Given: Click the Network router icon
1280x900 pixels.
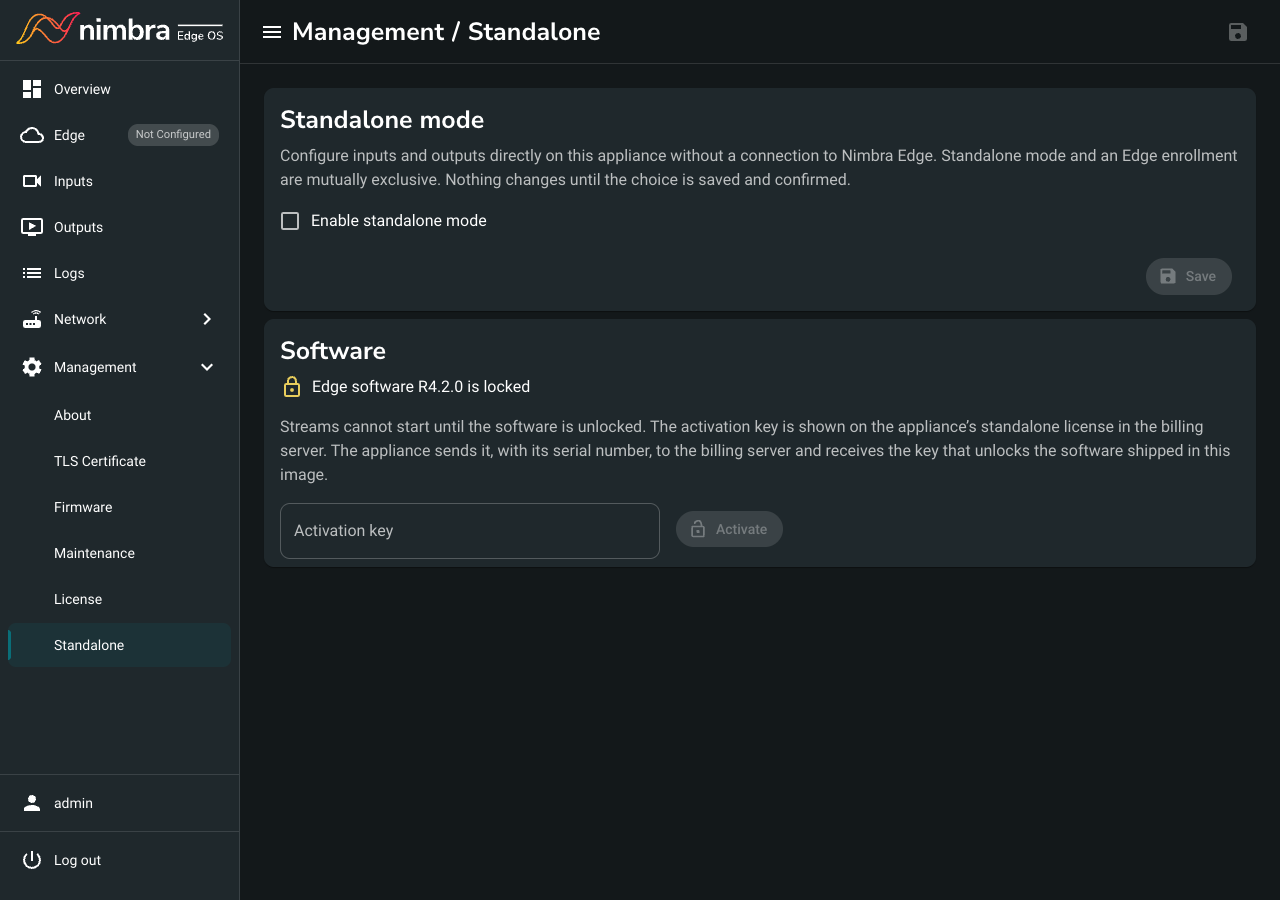Looking at the screenshot, I should [32, 319].
